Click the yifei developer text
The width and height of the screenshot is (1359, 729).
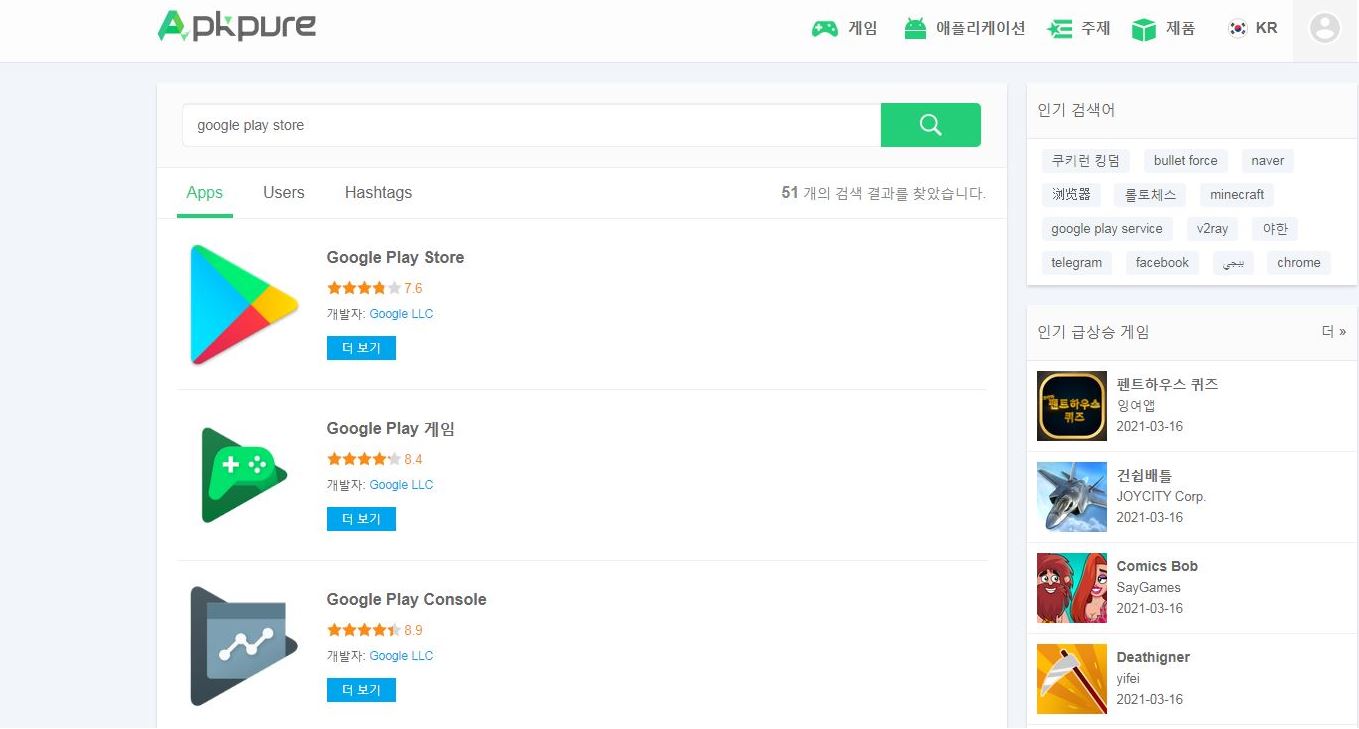pos(1128,678)
